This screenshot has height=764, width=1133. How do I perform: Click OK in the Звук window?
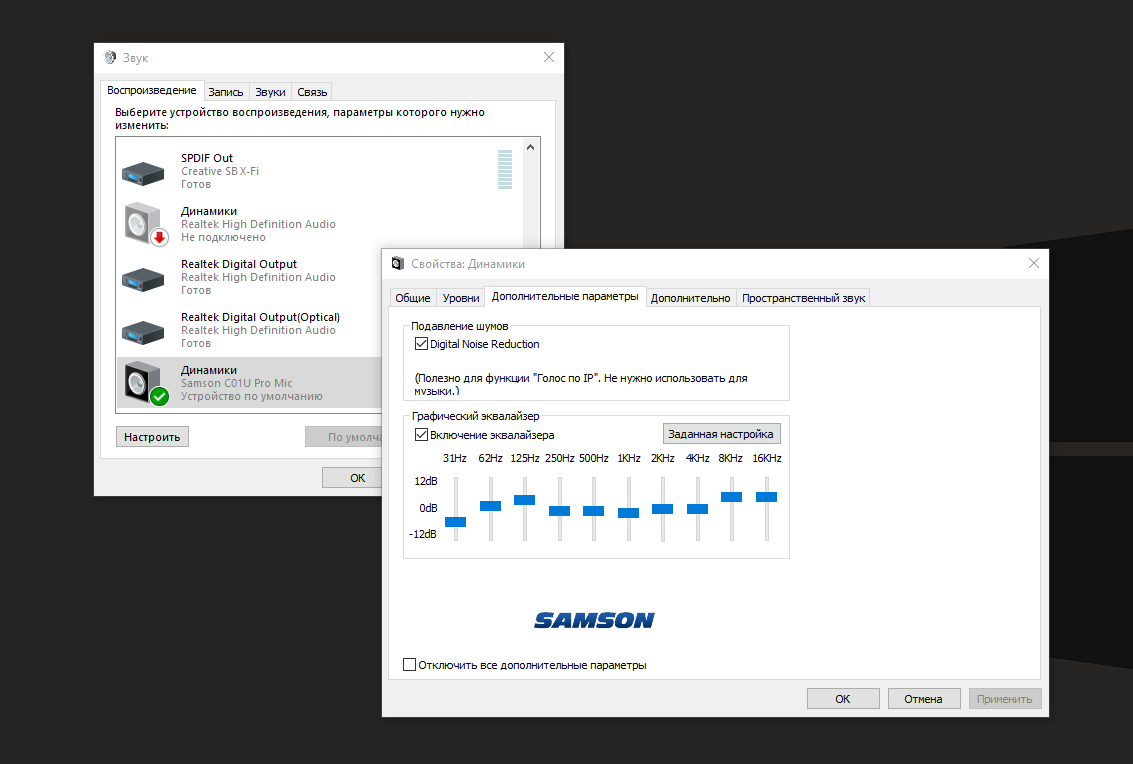click(x=352, y=478)
